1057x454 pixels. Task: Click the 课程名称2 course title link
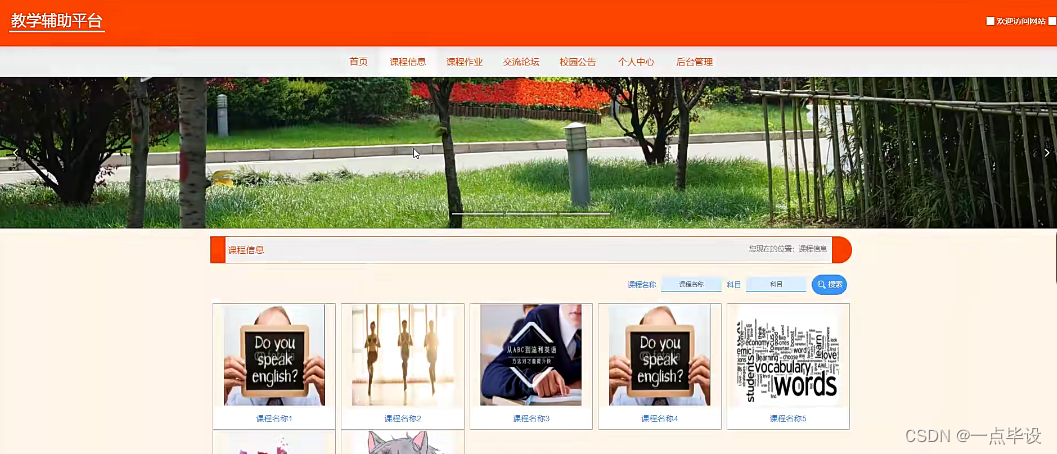pyautogui.click(x=402, y=419)
